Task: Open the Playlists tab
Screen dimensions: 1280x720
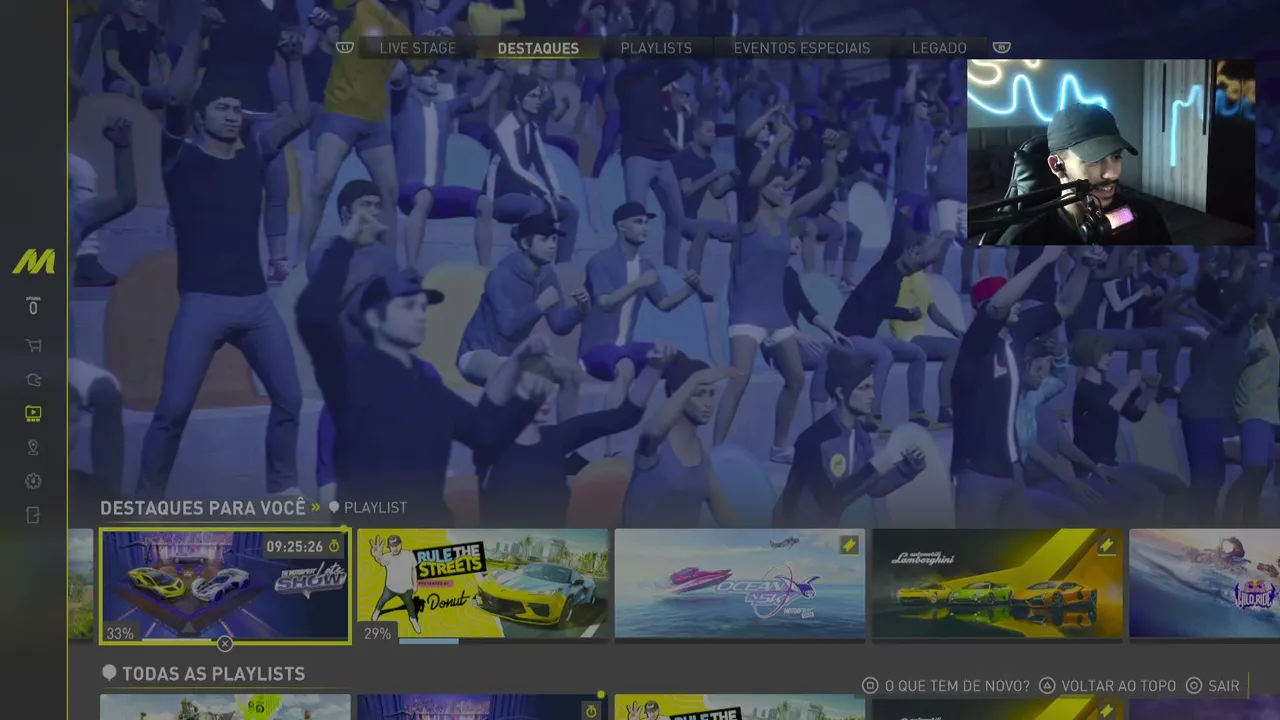Action: point(656,48)
